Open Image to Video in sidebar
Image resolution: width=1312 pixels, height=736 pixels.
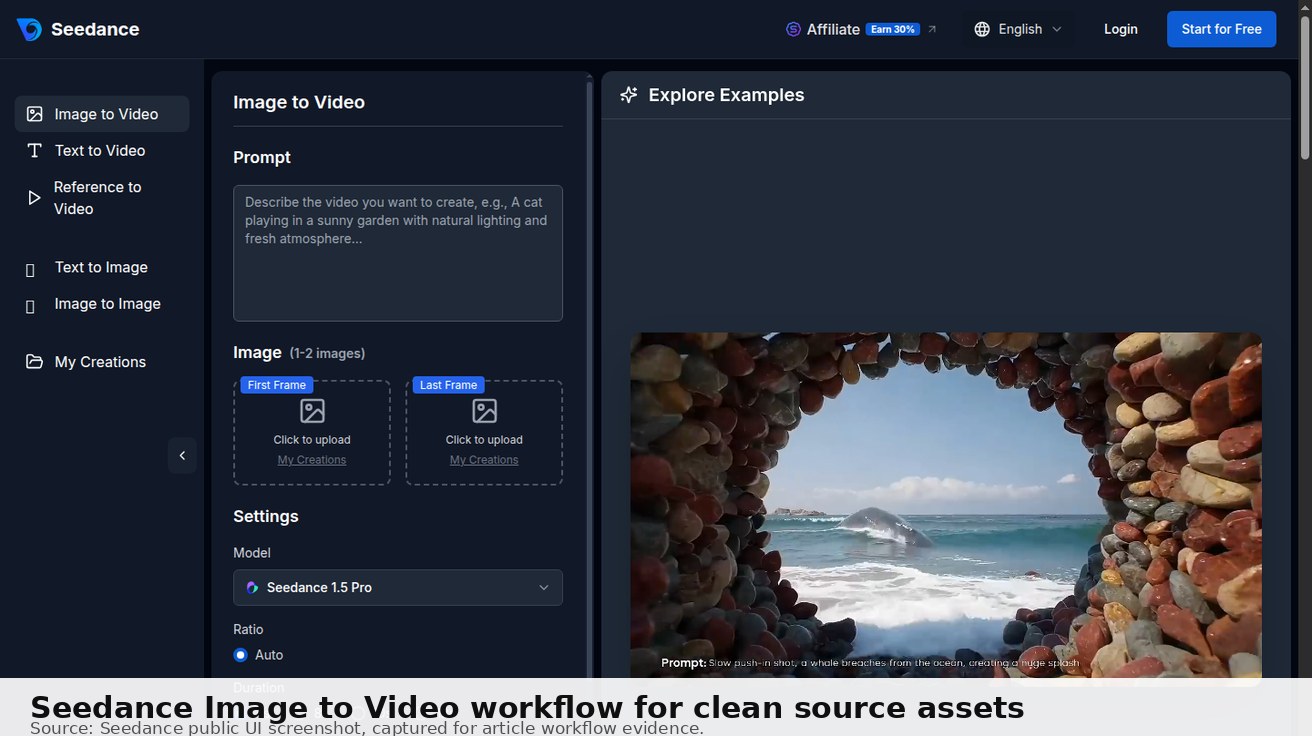pyautogui.click(x=102, y=114)
